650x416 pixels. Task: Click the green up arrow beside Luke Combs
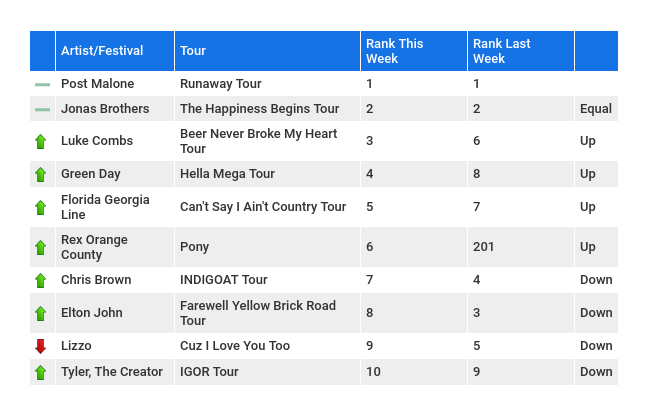[41, 141]
